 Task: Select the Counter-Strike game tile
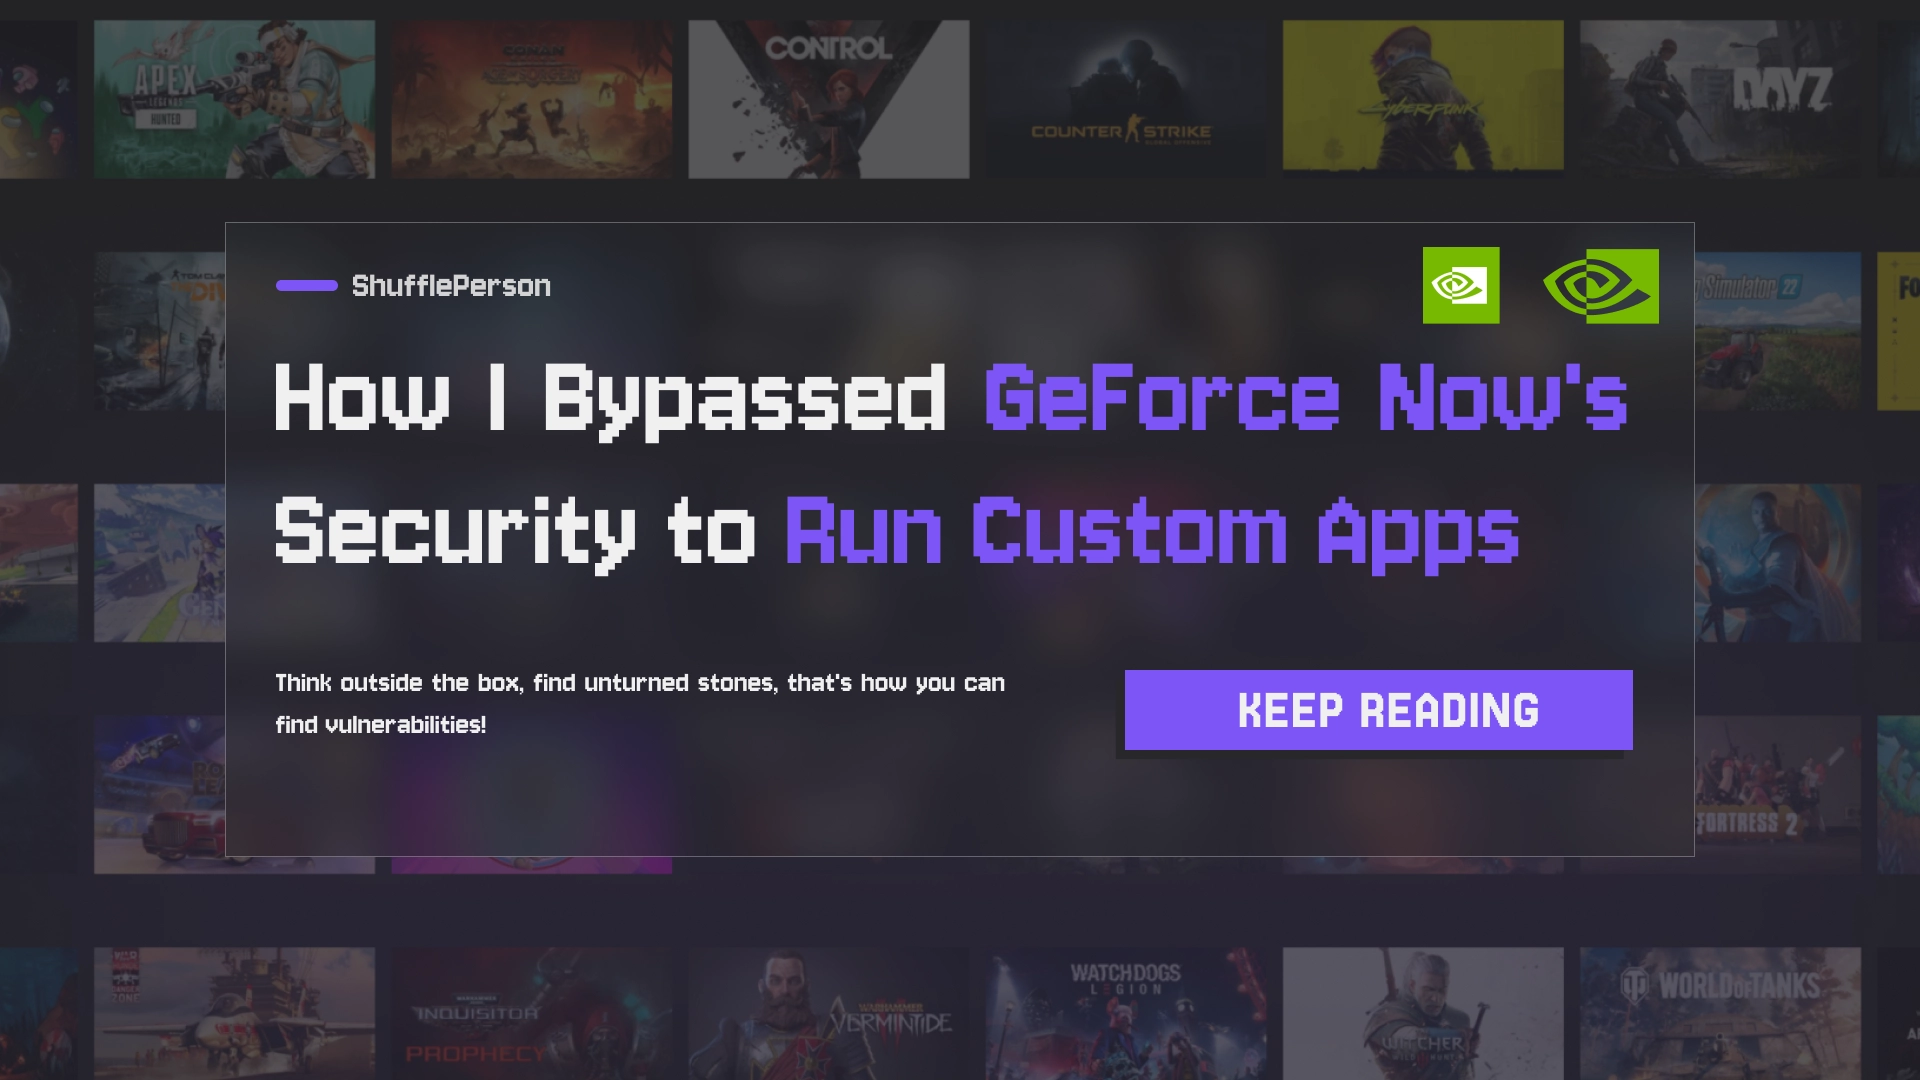tap(1126, 99)
